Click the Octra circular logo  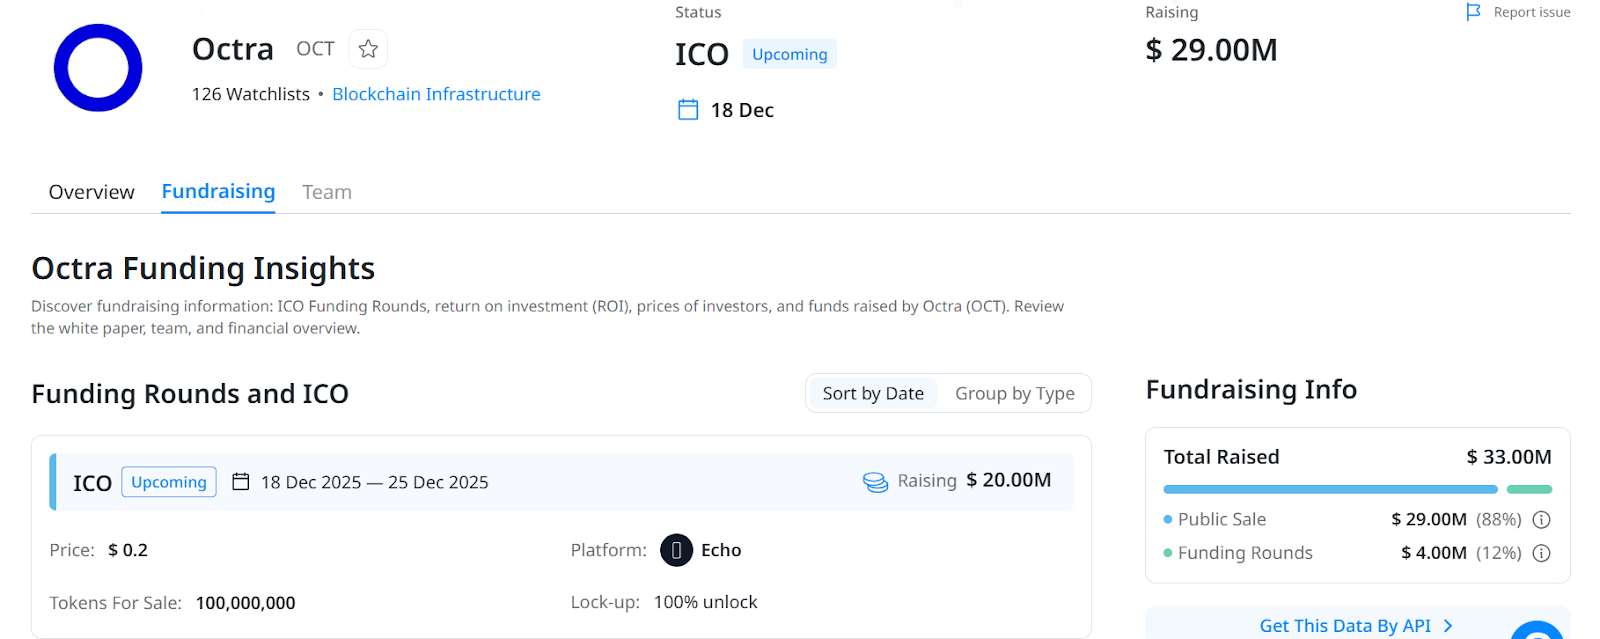tap(98, 68)
